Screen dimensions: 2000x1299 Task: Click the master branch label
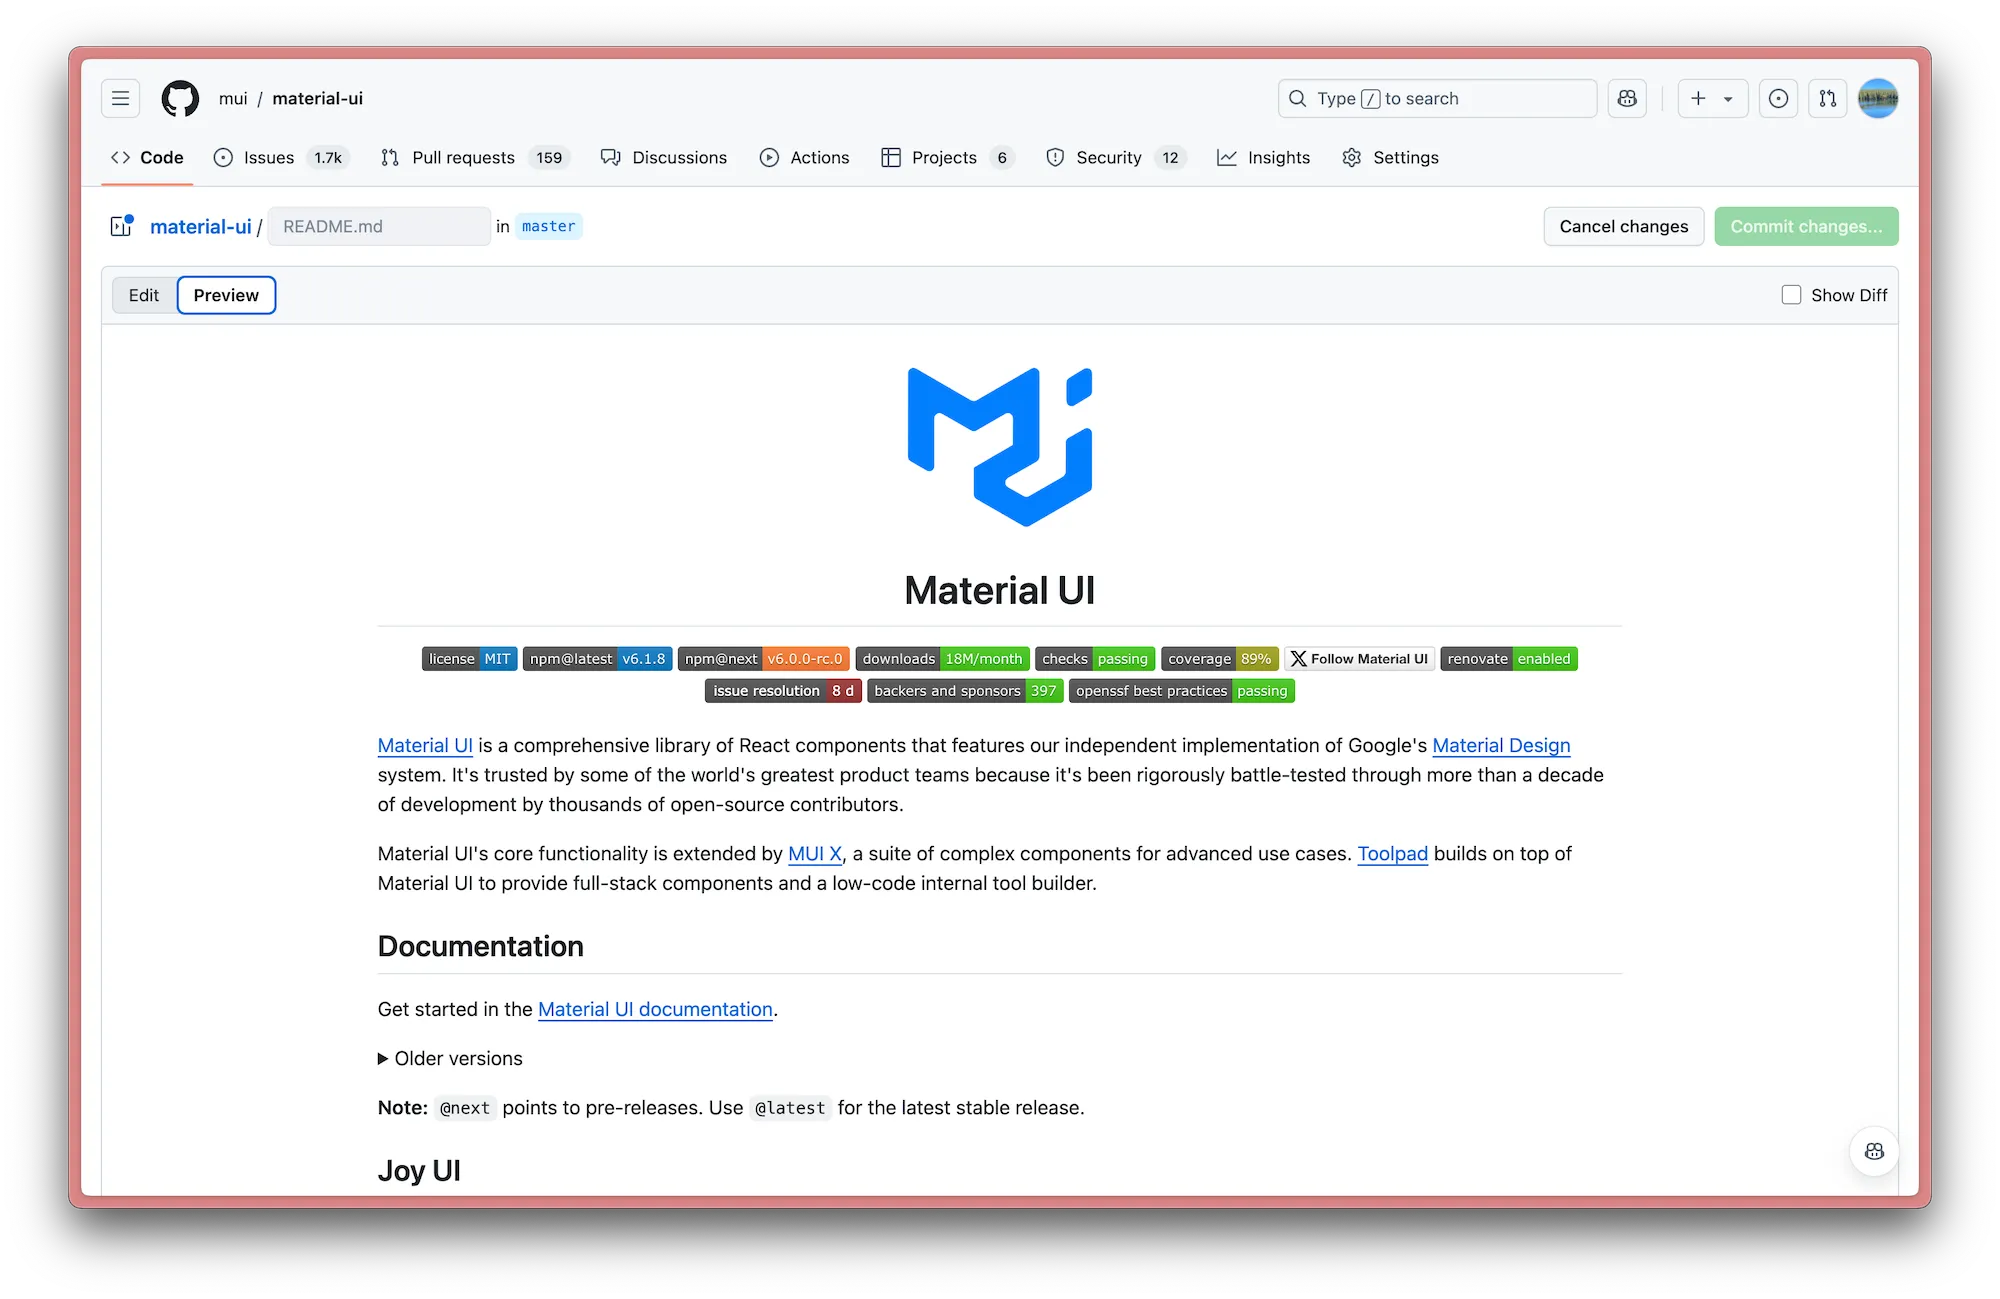pos(549,226)
